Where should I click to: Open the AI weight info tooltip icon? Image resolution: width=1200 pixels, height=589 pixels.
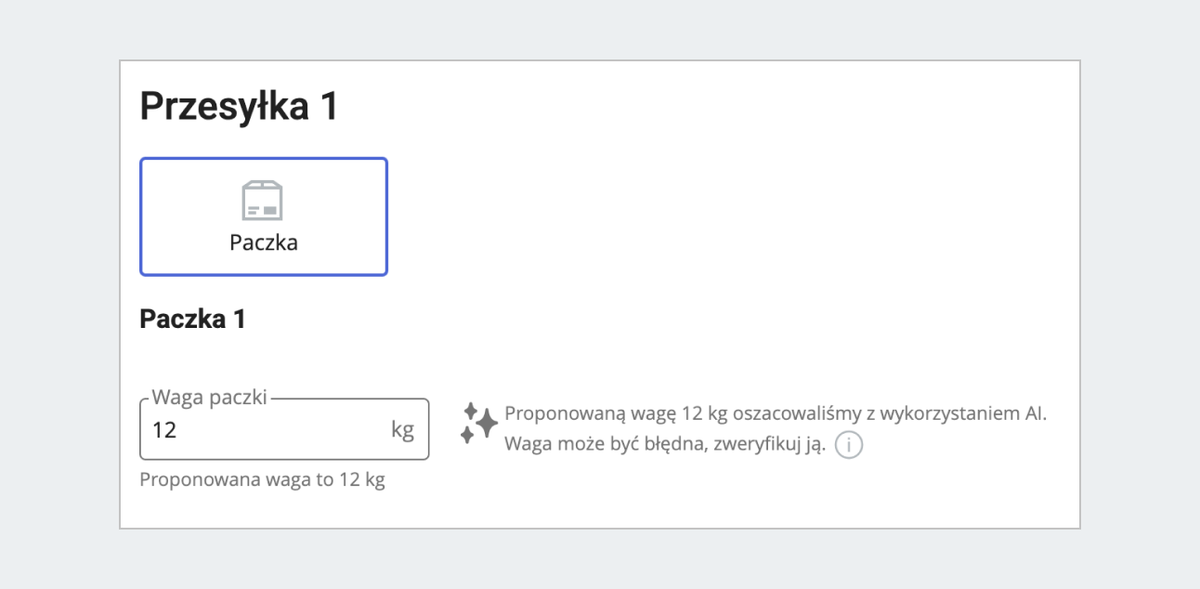point(848,445)
